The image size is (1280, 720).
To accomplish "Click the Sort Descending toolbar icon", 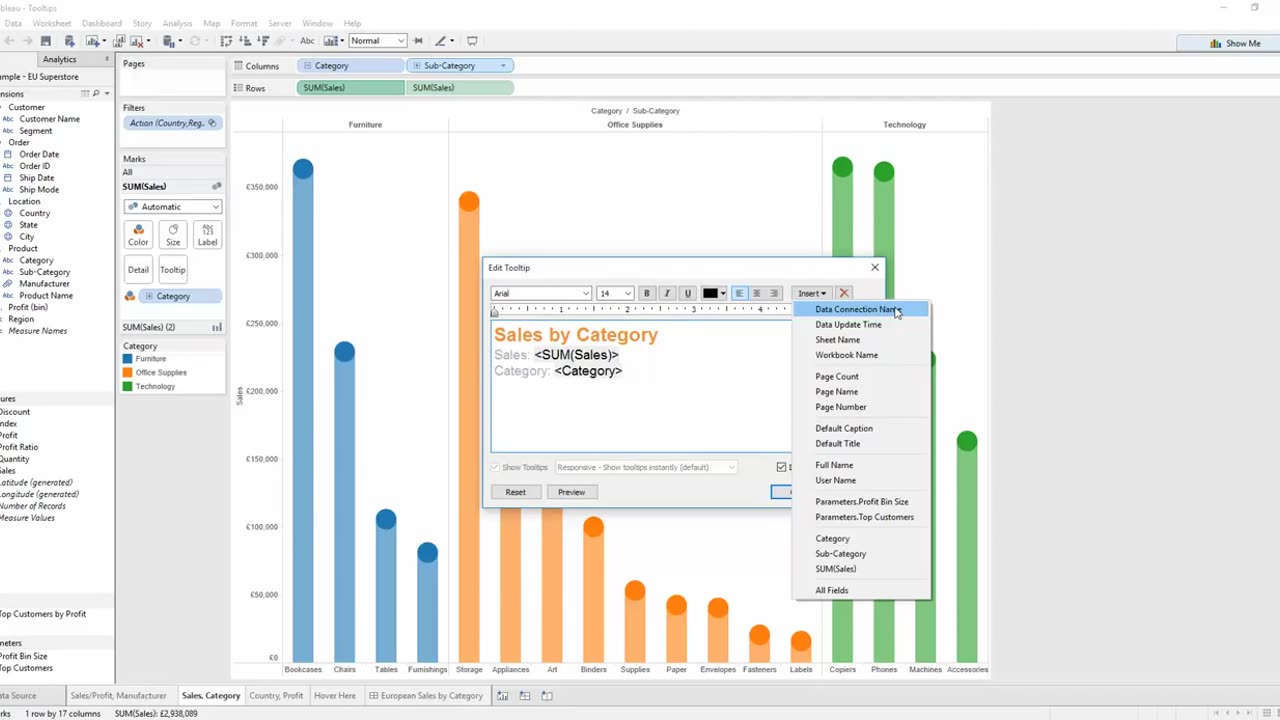I will point(264,41).
